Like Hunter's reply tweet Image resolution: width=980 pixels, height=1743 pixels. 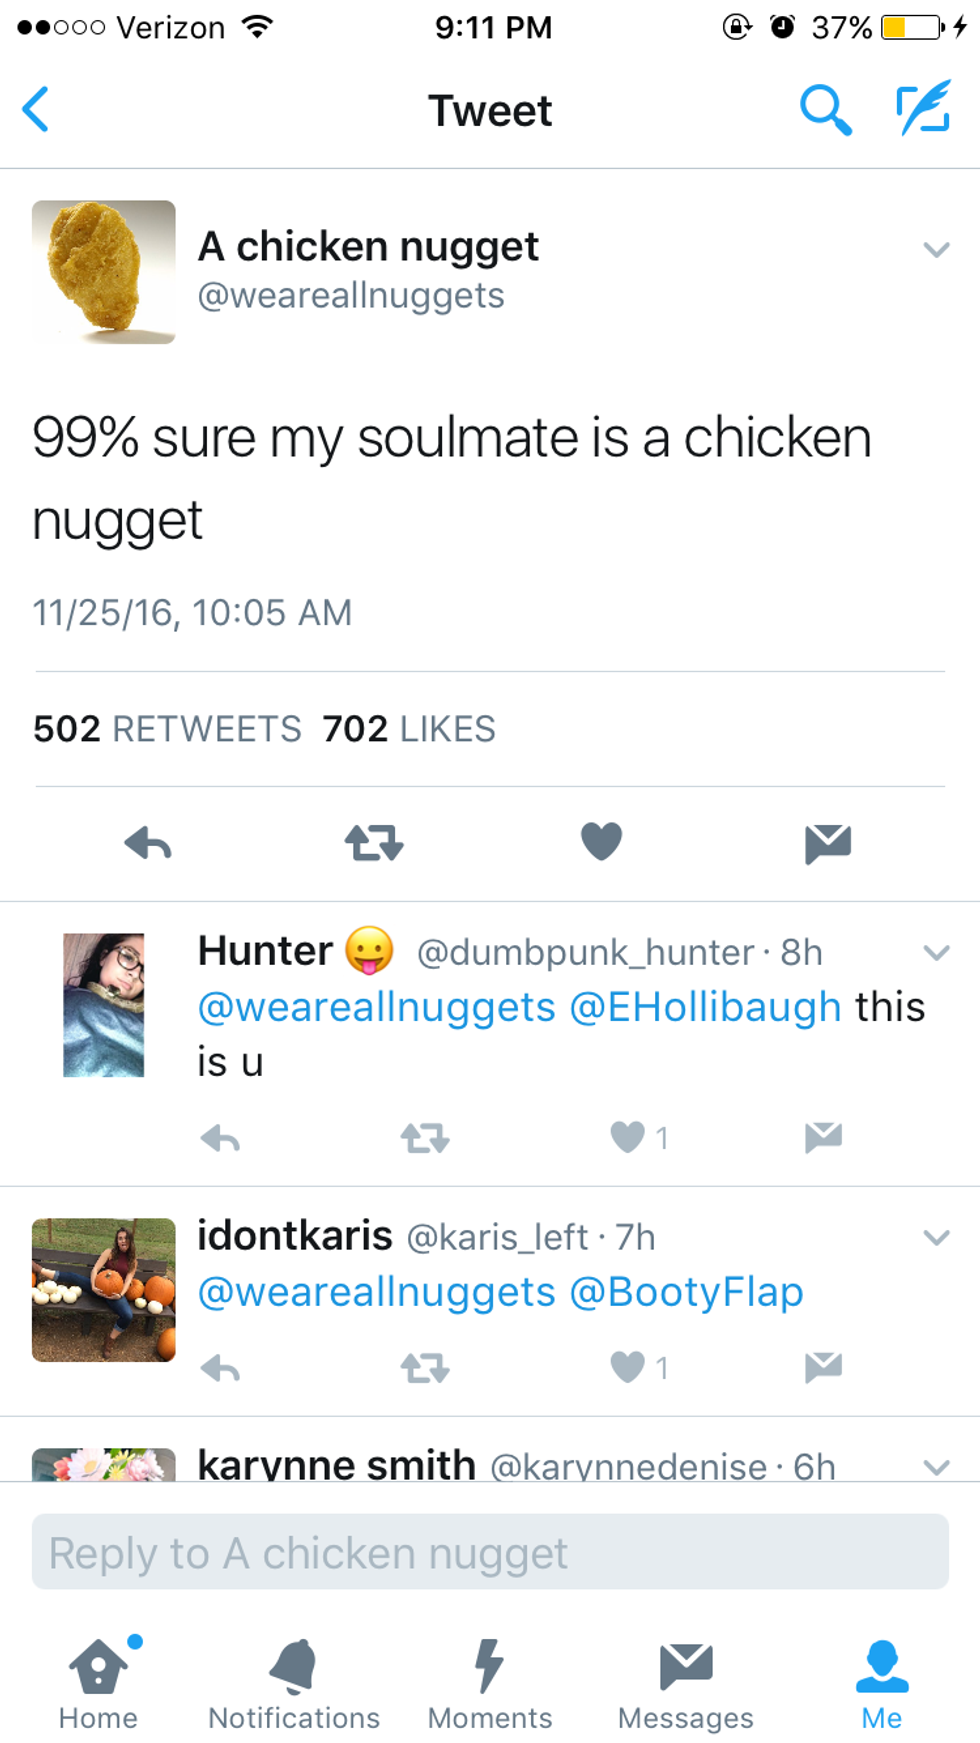coord(628,1137)
